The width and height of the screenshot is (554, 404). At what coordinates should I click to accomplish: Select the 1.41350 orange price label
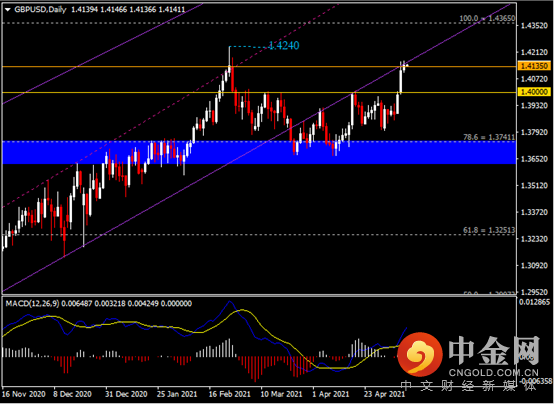coord(534,66)
